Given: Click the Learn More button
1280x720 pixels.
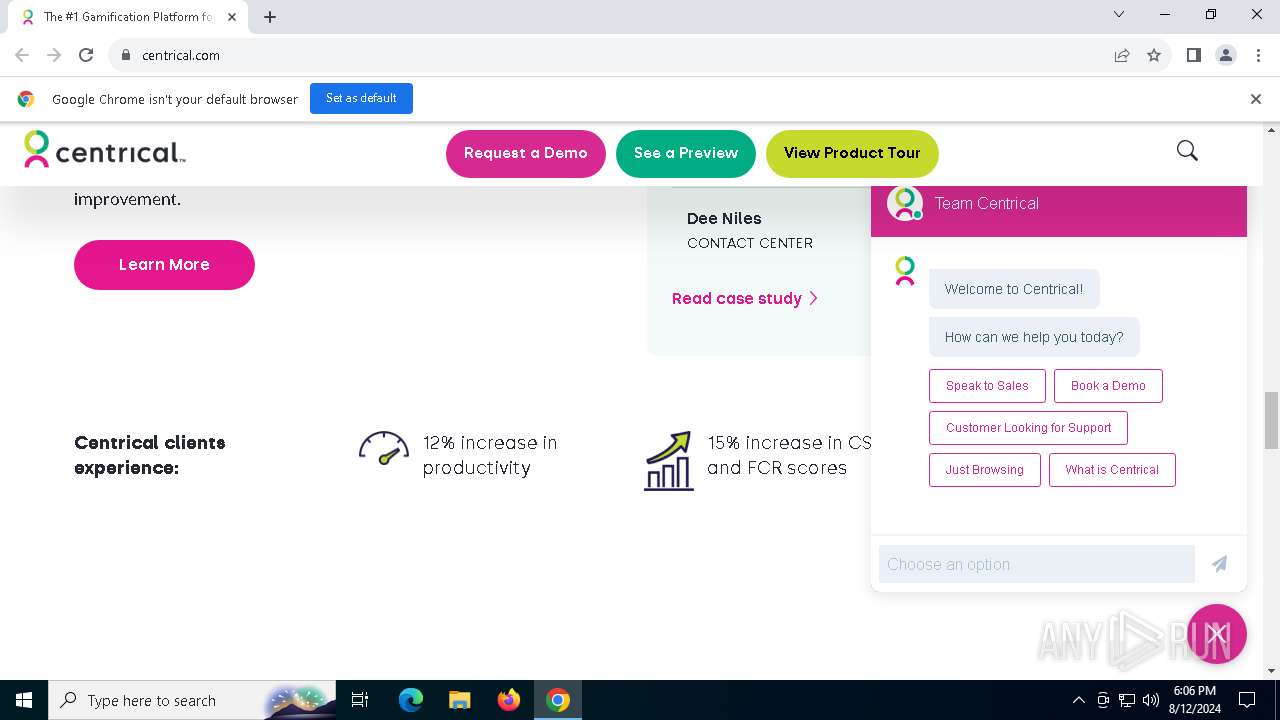Looking at the screenshot, I should (164, 265).
